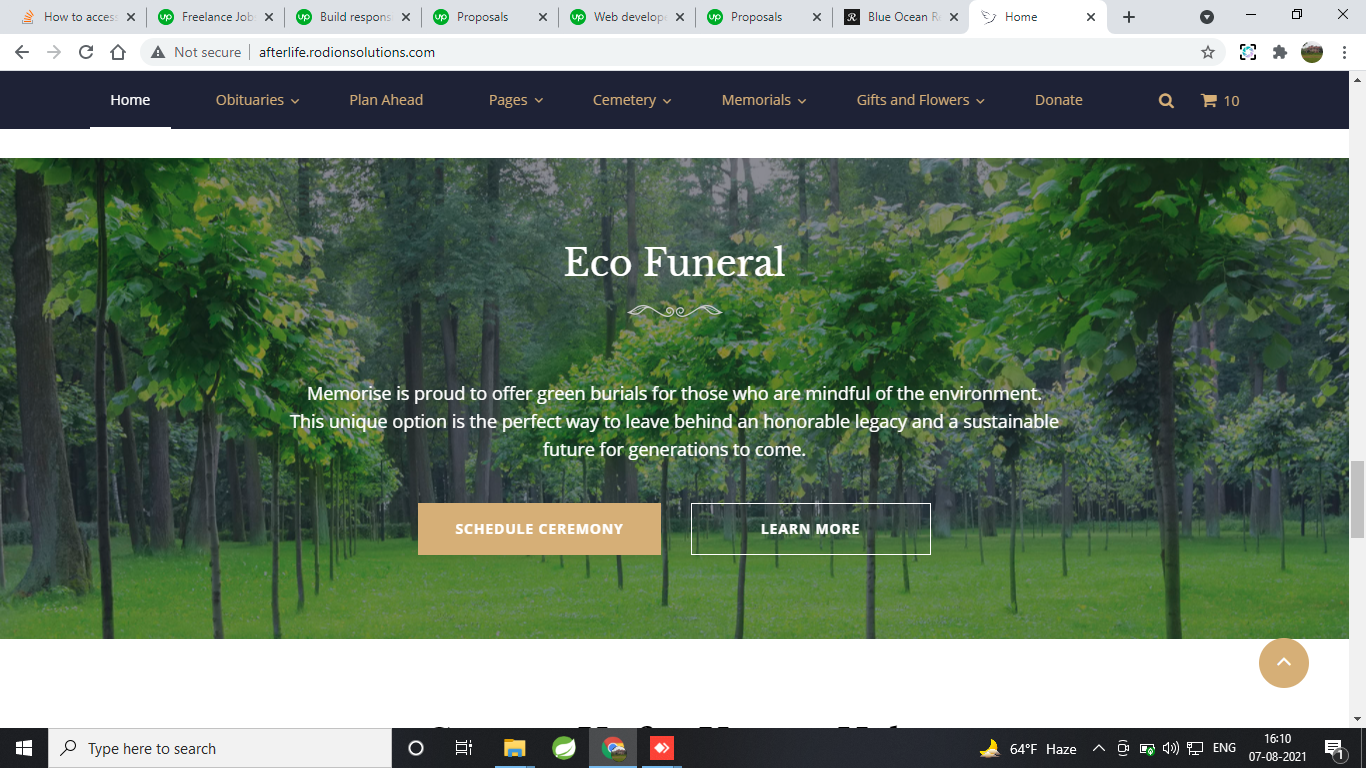Image resolution: width=1366 pixels, height=768 pixels.
Task: Click the battery status tray icon
Action: pyautogui.click(x=1147, y=748)
